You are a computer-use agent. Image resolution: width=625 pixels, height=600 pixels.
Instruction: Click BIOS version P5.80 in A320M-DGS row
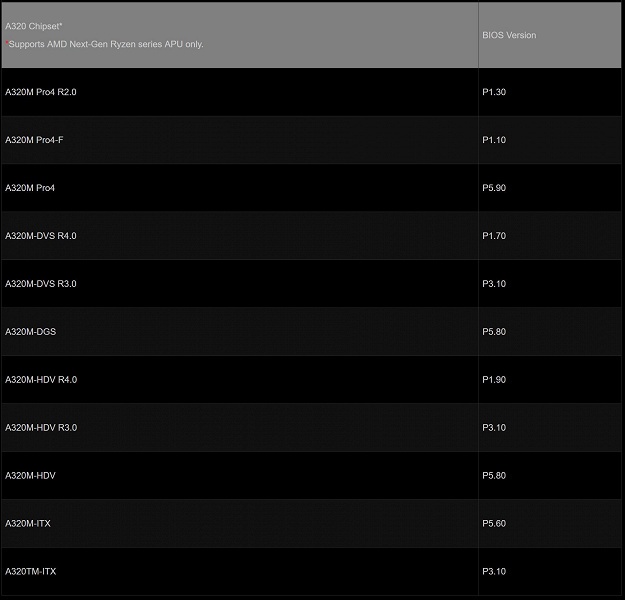[494, 332]
